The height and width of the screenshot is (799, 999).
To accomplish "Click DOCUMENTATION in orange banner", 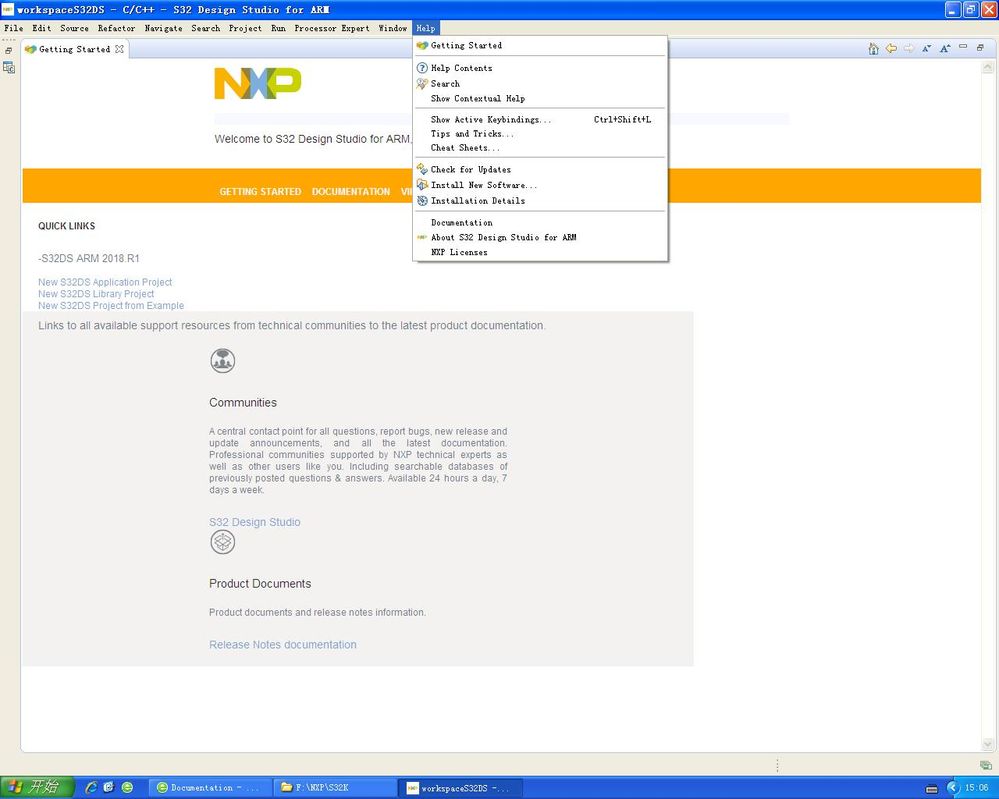I will (350, 191).
